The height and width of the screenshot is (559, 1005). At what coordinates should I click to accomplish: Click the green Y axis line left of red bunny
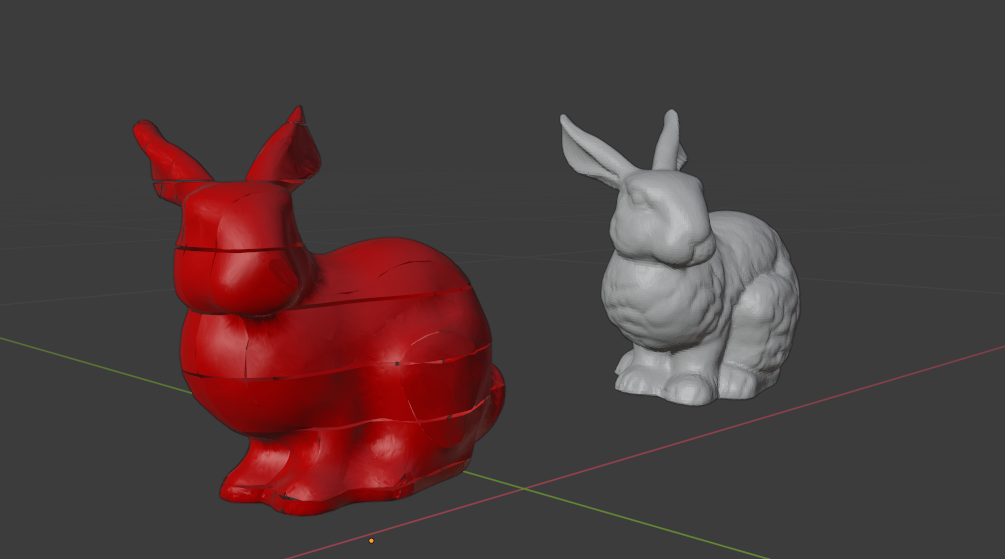(96, 363)
